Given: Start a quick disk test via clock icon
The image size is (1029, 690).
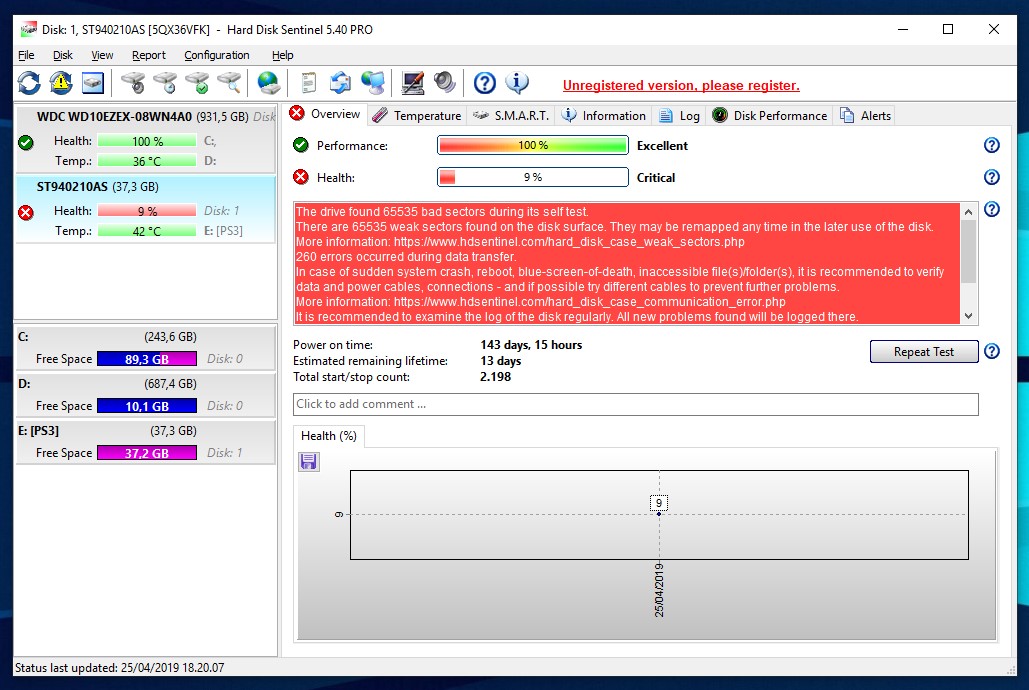Looking at the screenshot, I should click(163, 83).
